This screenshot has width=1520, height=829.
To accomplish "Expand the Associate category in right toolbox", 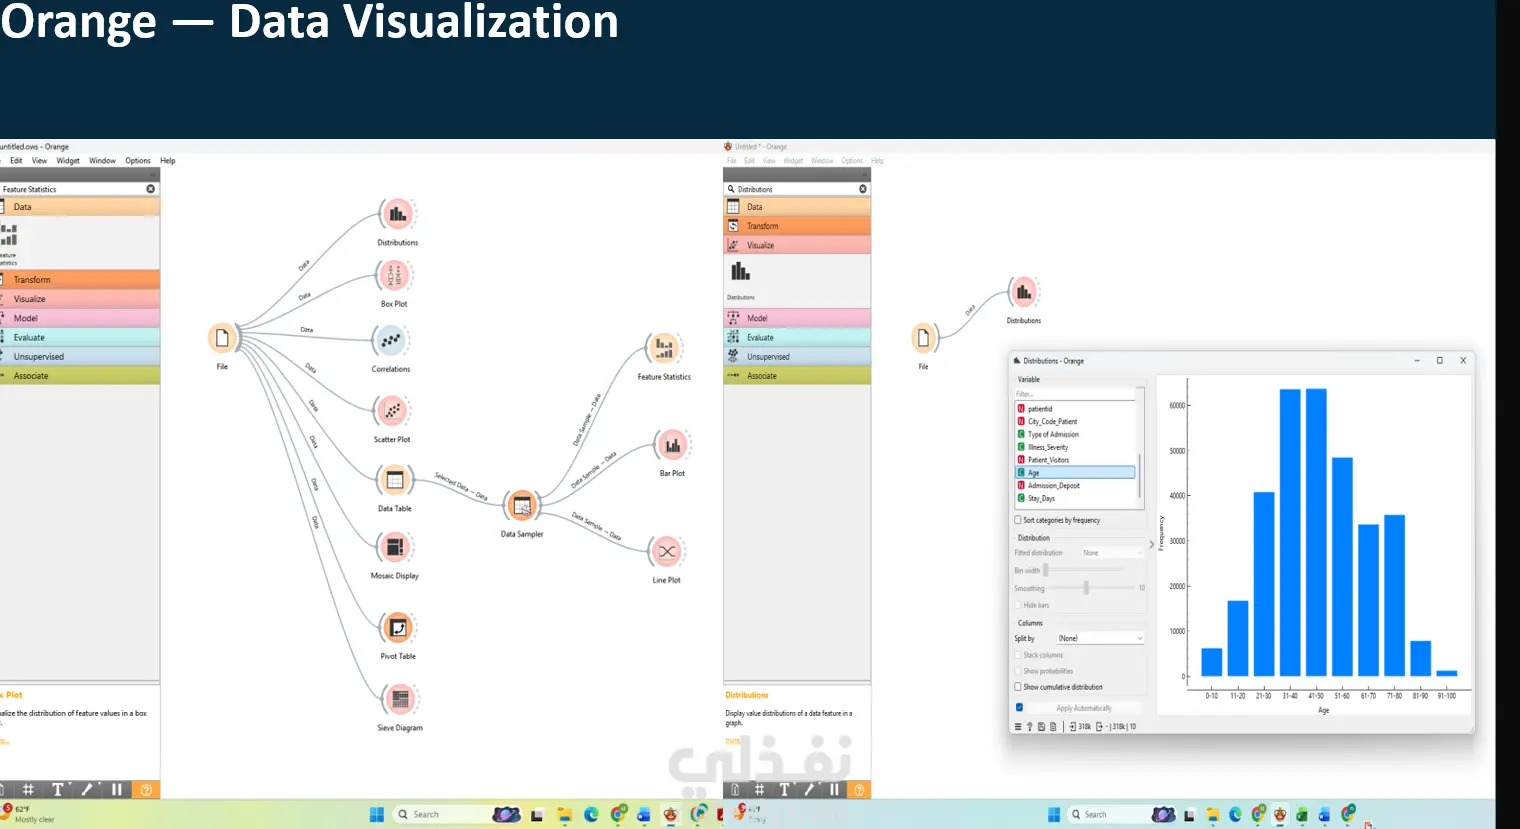I will [x=797, y=376].
